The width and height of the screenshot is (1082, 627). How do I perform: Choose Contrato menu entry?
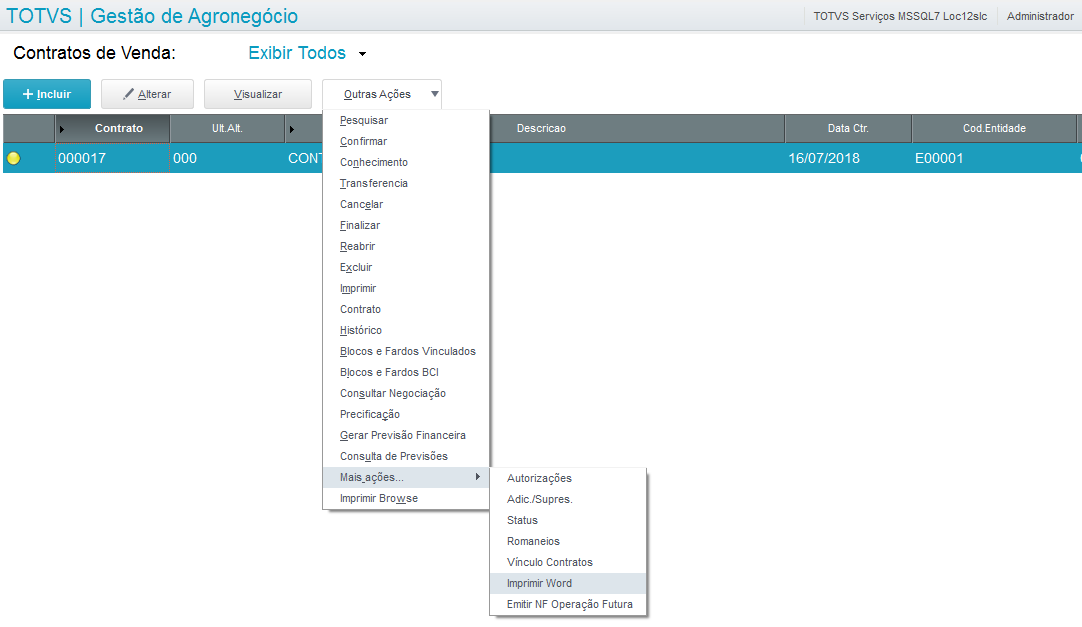point(406,310)
